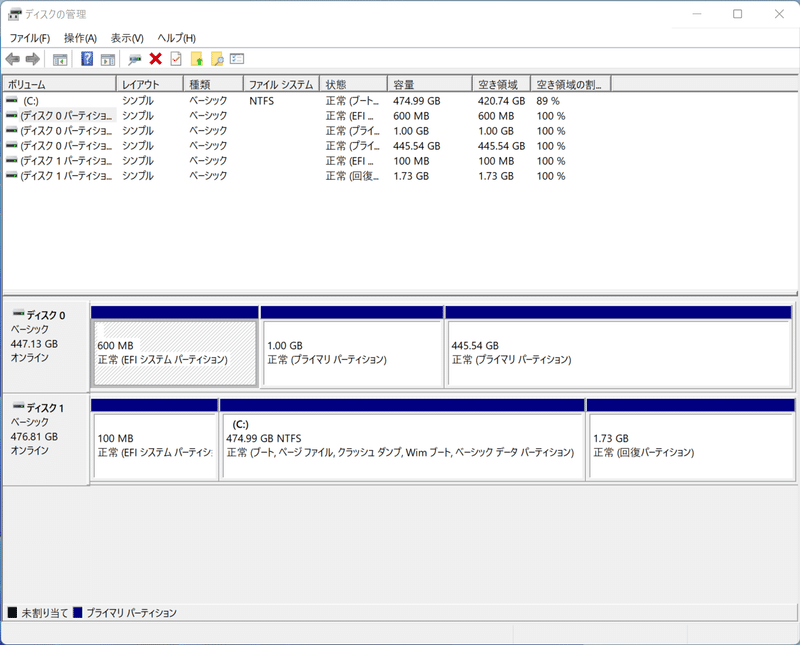Open the ファイル(F) menu

pos(30,38)
